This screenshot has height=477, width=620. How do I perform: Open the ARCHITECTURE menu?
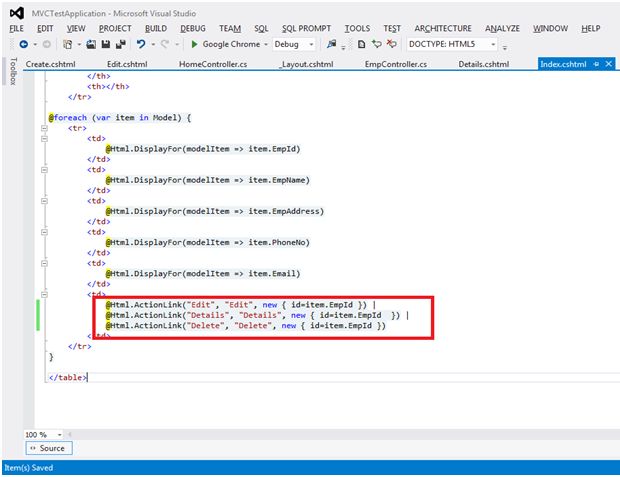(443, 28)
